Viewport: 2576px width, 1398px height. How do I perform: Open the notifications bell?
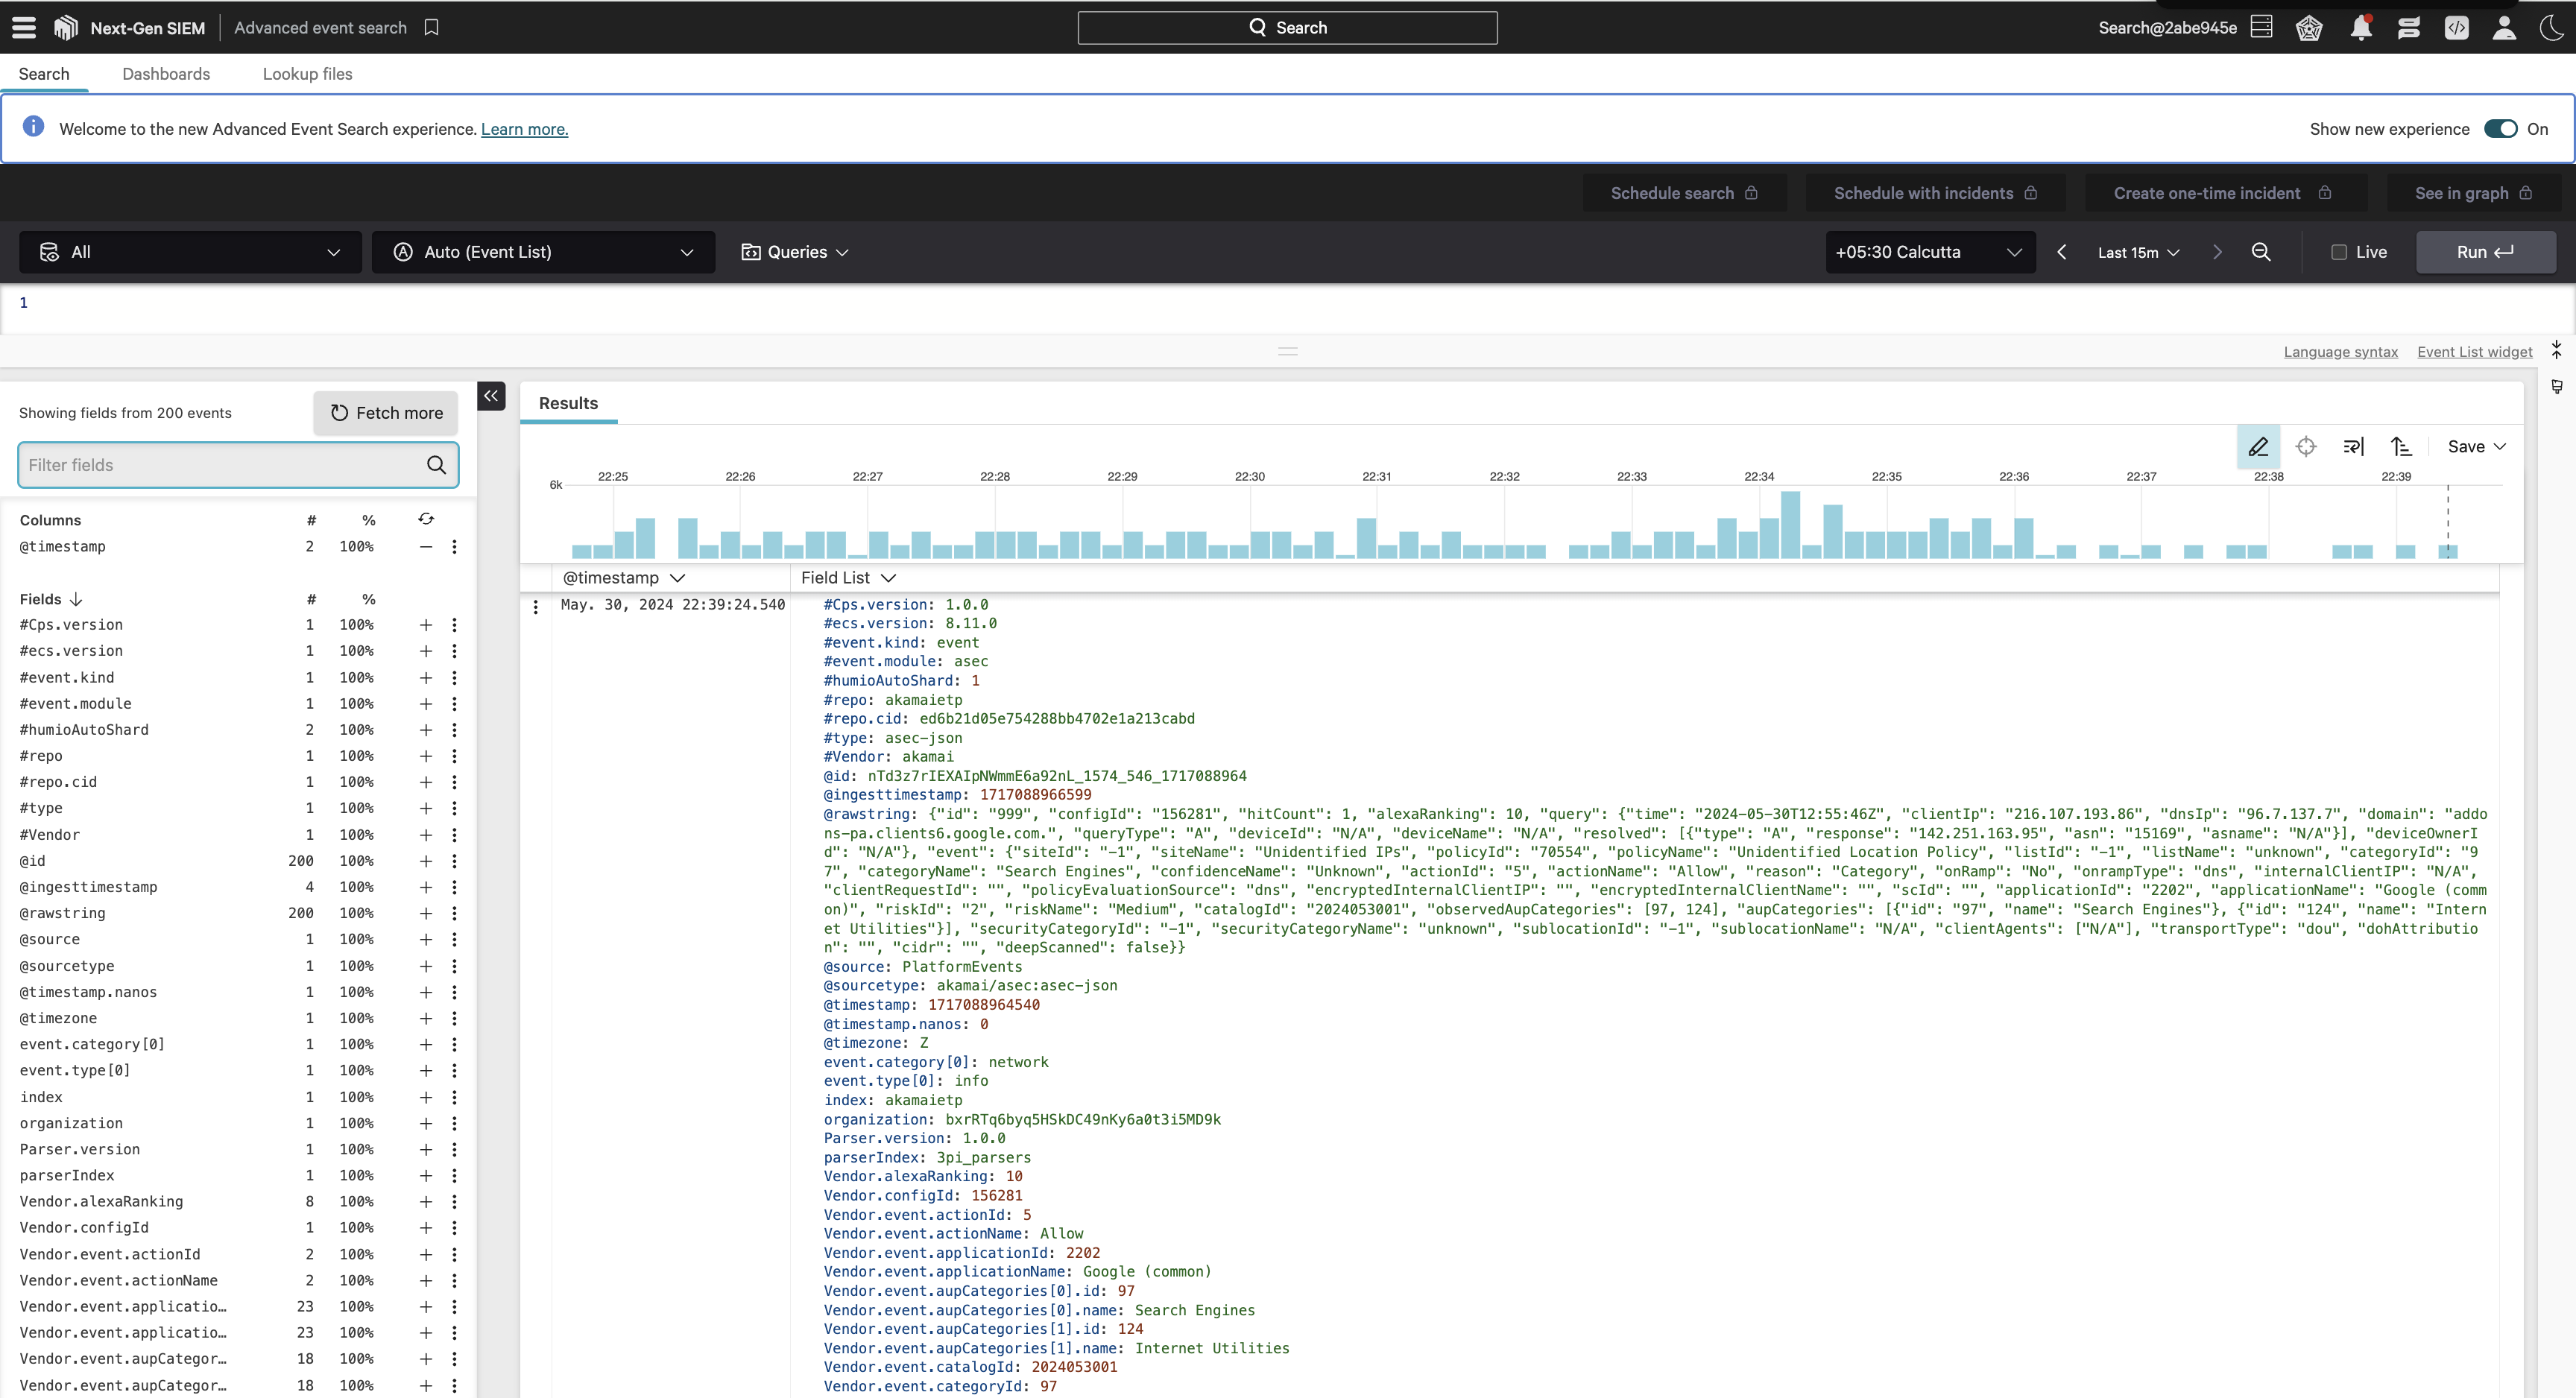pyautogui.click(x=2361, y=28)
